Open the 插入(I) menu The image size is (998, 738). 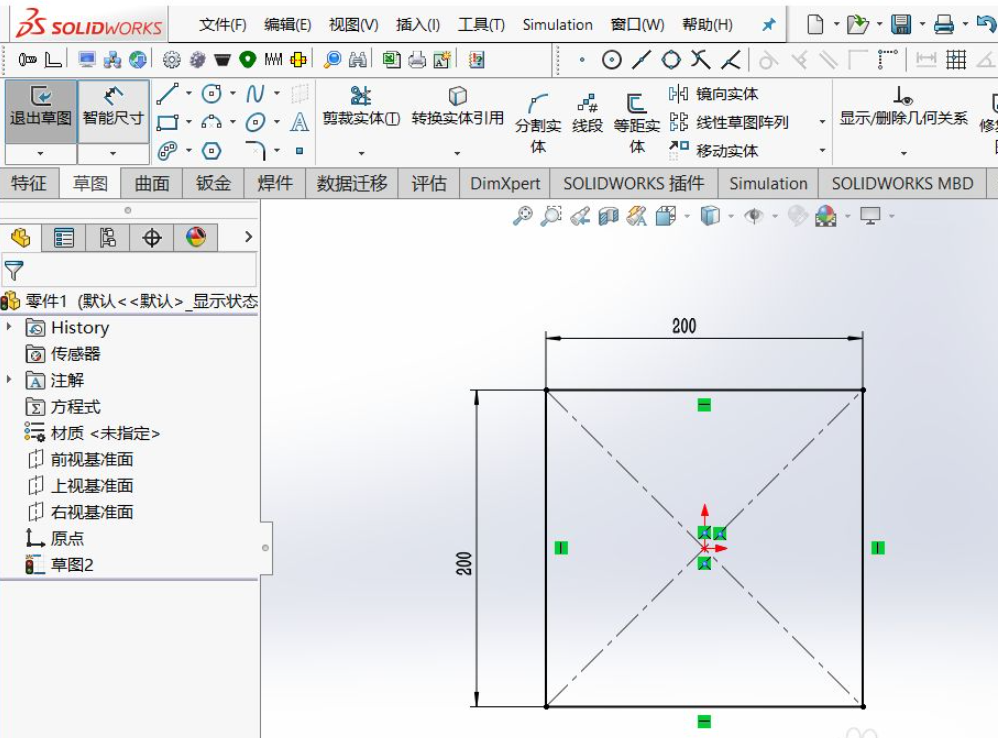(418, 25)
